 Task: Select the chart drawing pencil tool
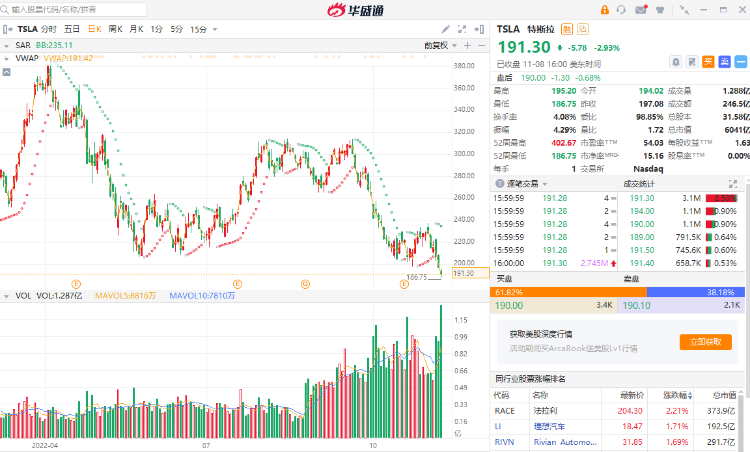click(x=445, y=29)
